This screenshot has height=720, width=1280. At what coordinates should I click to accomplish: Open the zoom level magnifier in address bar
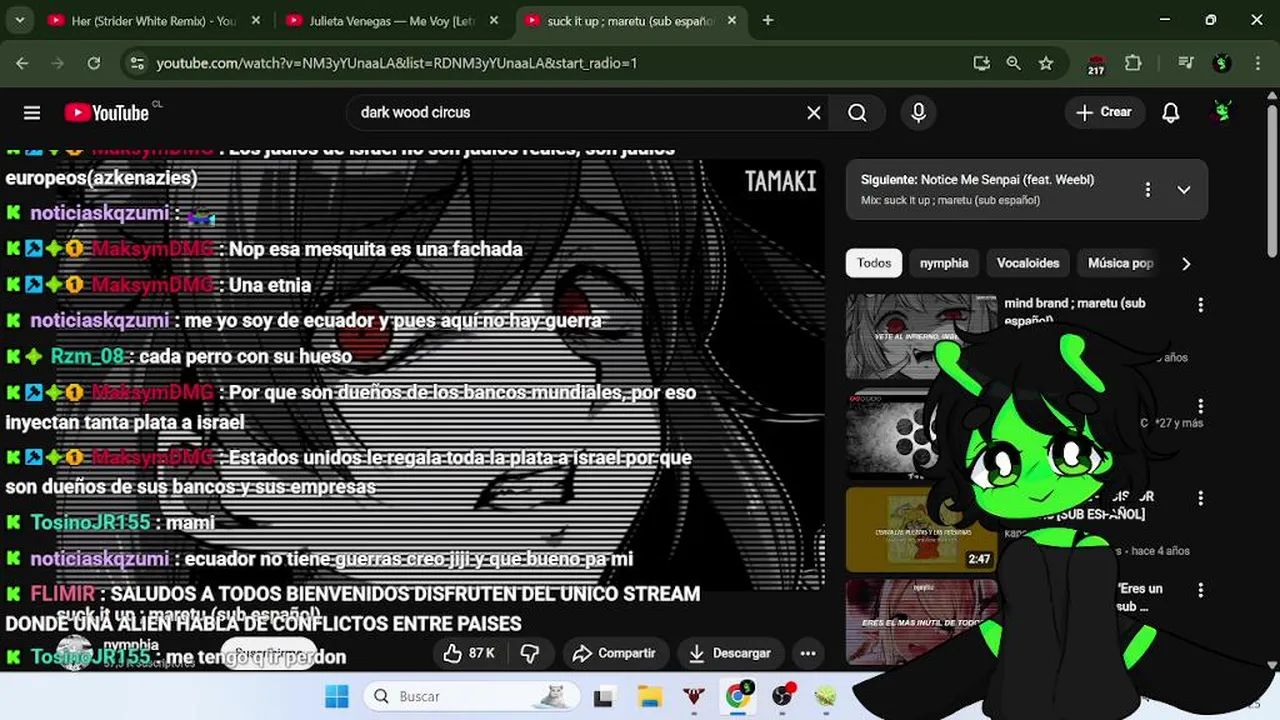(x=1014, y=63)
